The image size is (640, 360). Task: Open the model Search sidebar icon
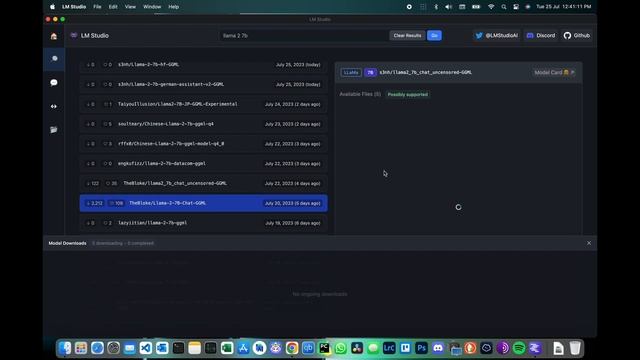pyautogui.click(x=54, y=59)
